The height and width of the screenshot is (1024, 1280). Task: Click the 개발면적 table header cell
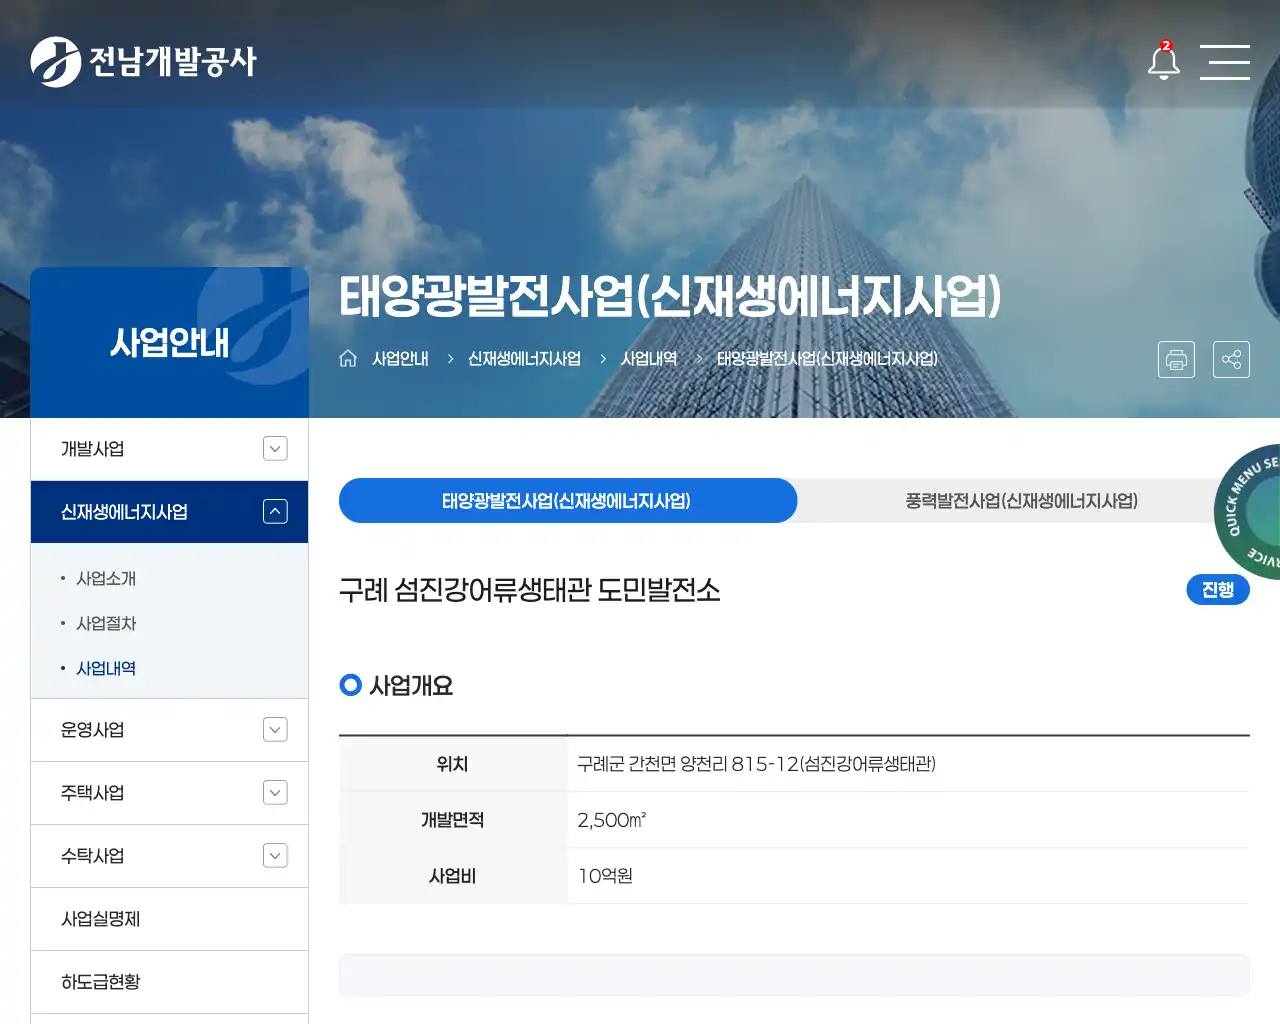click(x=453, y=820)
